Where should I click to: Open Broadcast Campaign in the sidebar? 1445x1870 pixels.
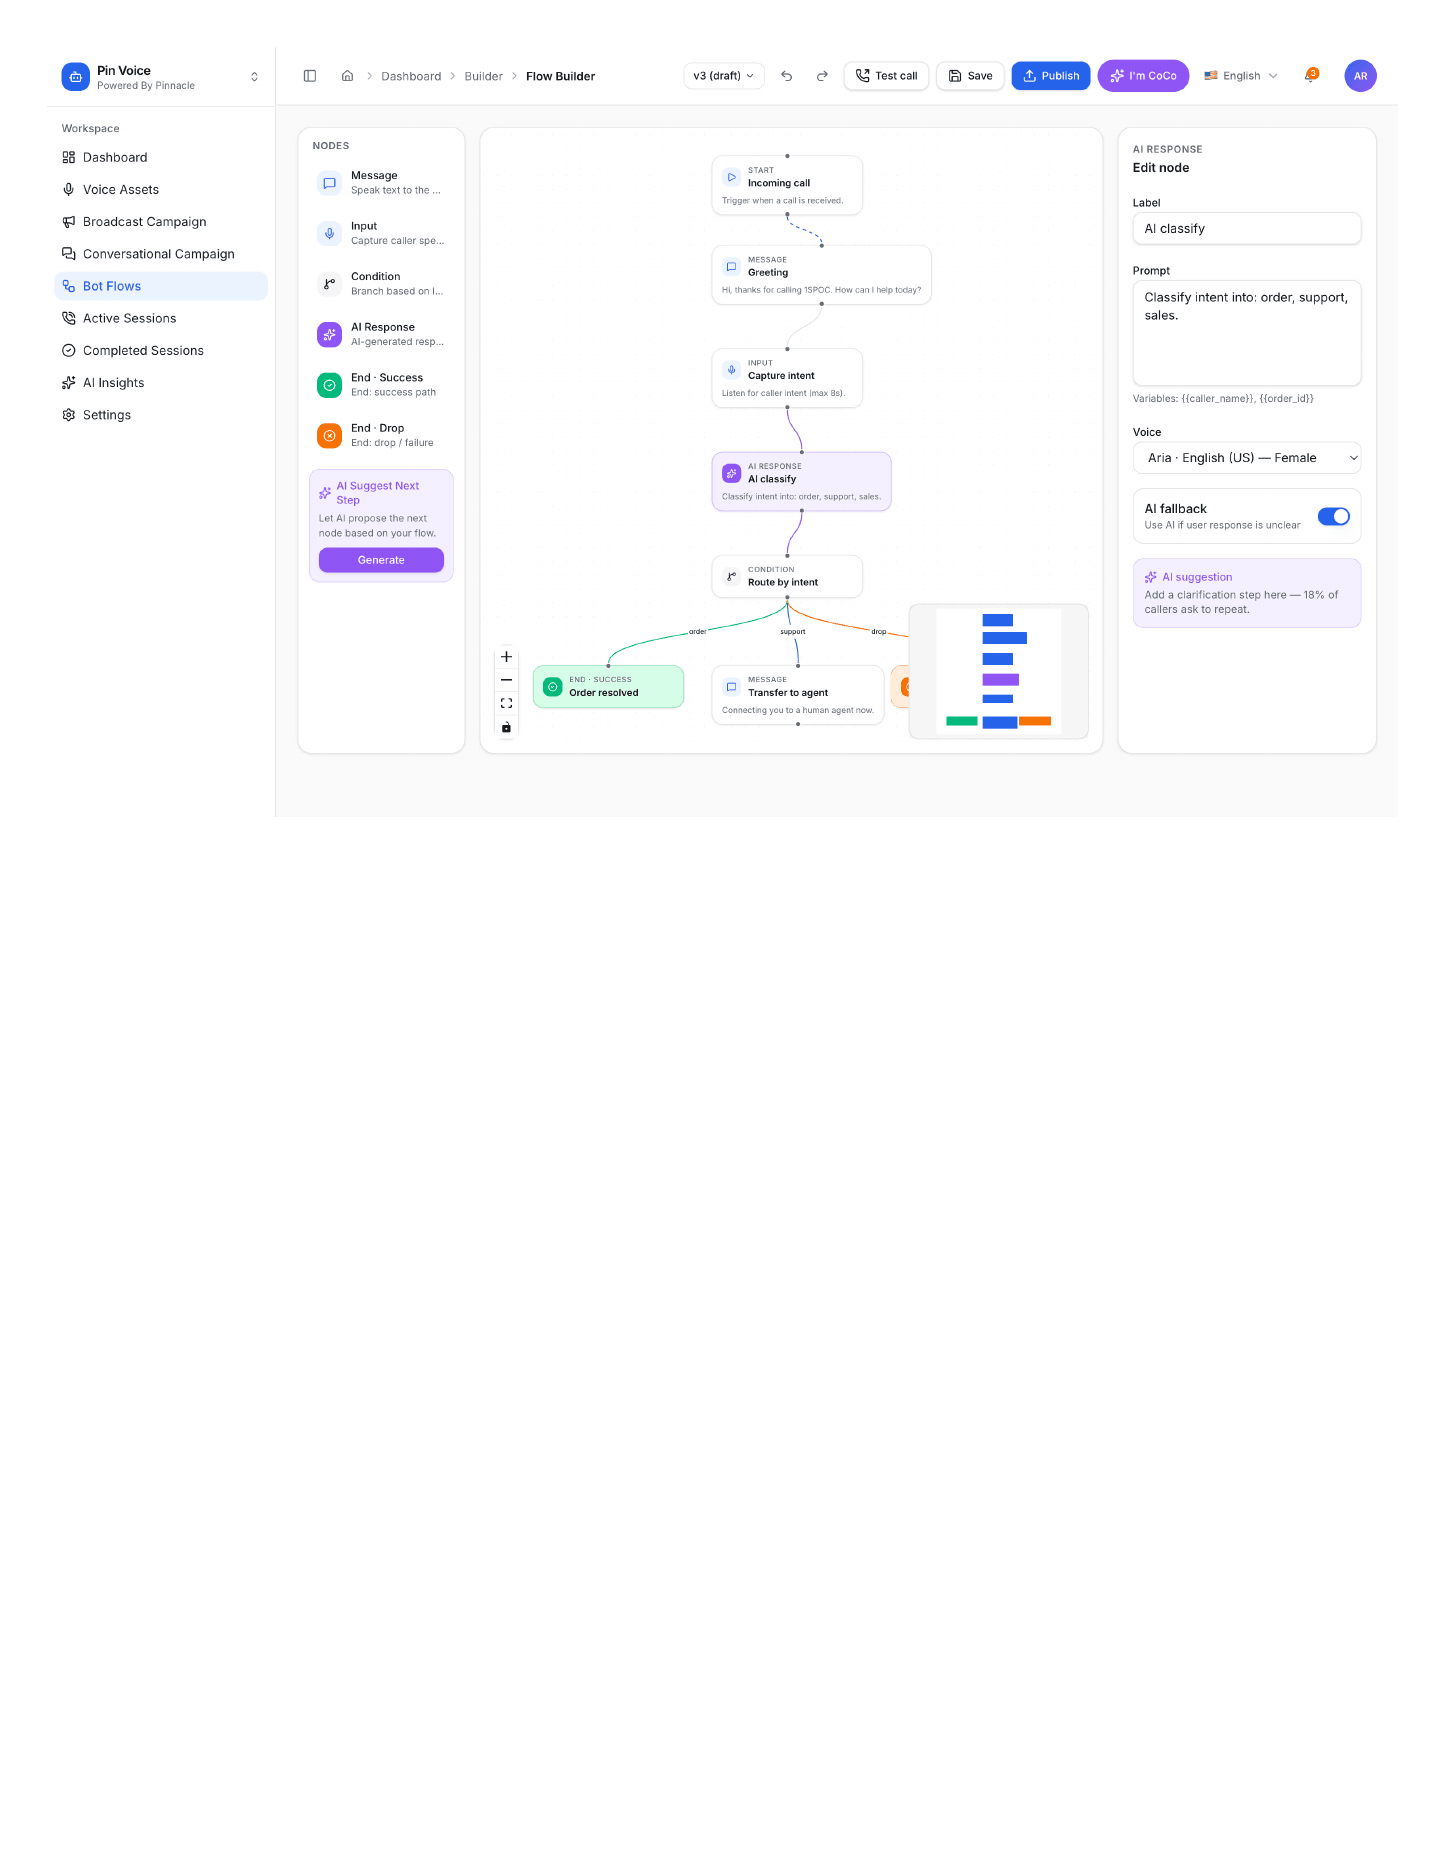(161, 222)
